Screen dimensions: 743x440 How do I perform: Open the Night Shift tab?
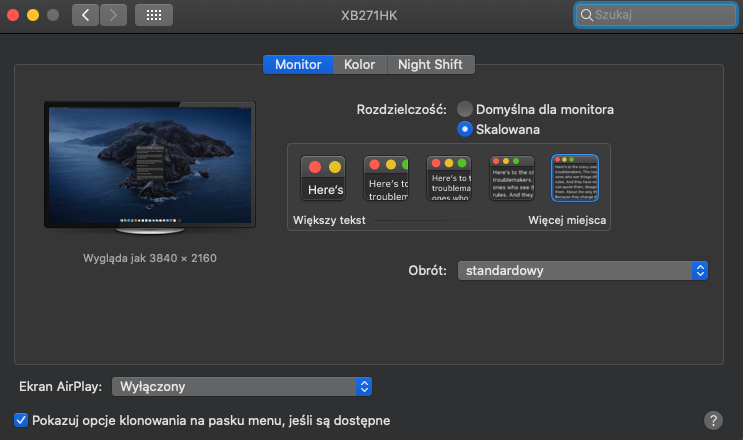430,64
